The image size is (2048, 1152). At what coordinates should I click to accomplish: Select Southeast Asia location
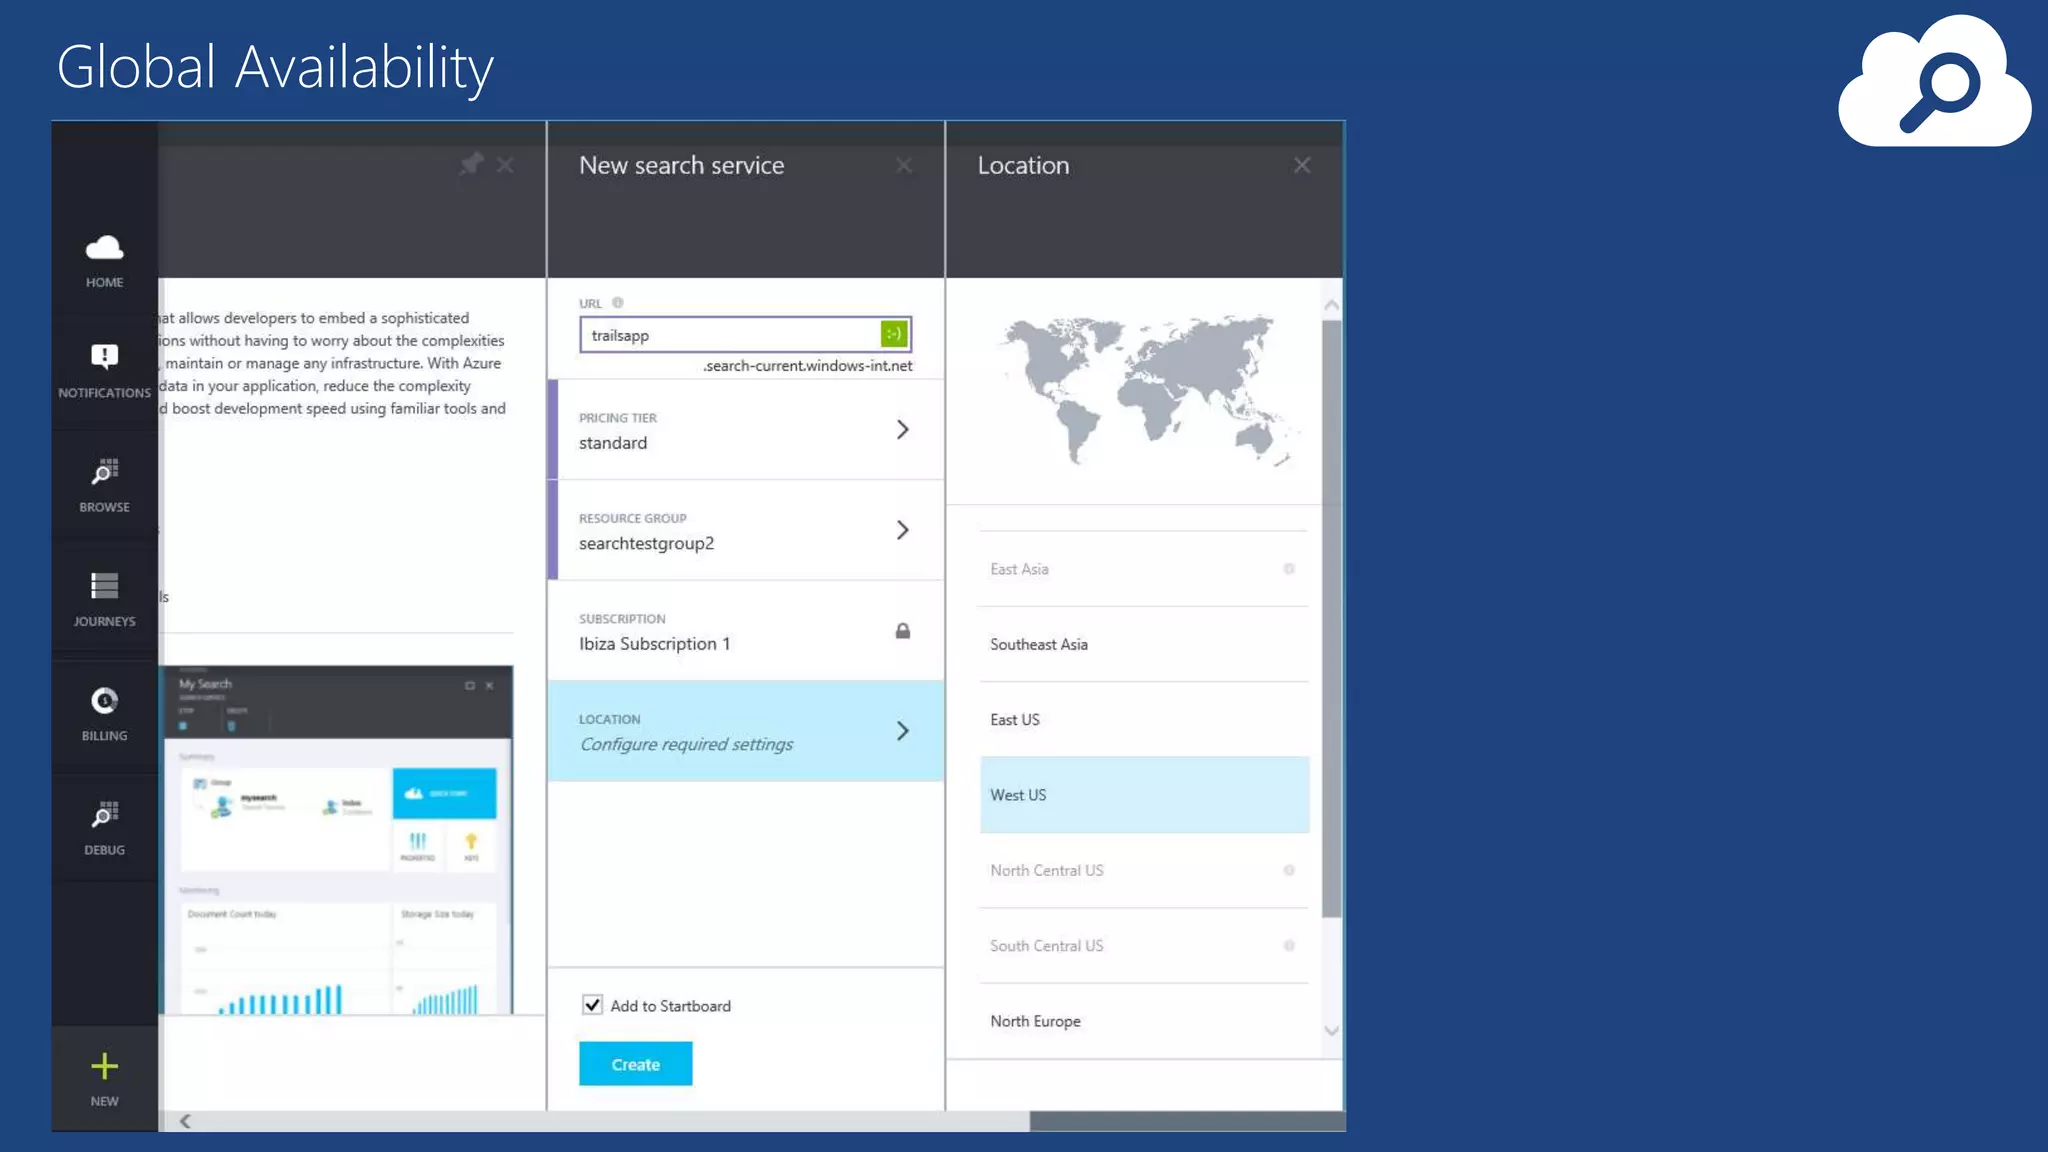click(1143, 645)
